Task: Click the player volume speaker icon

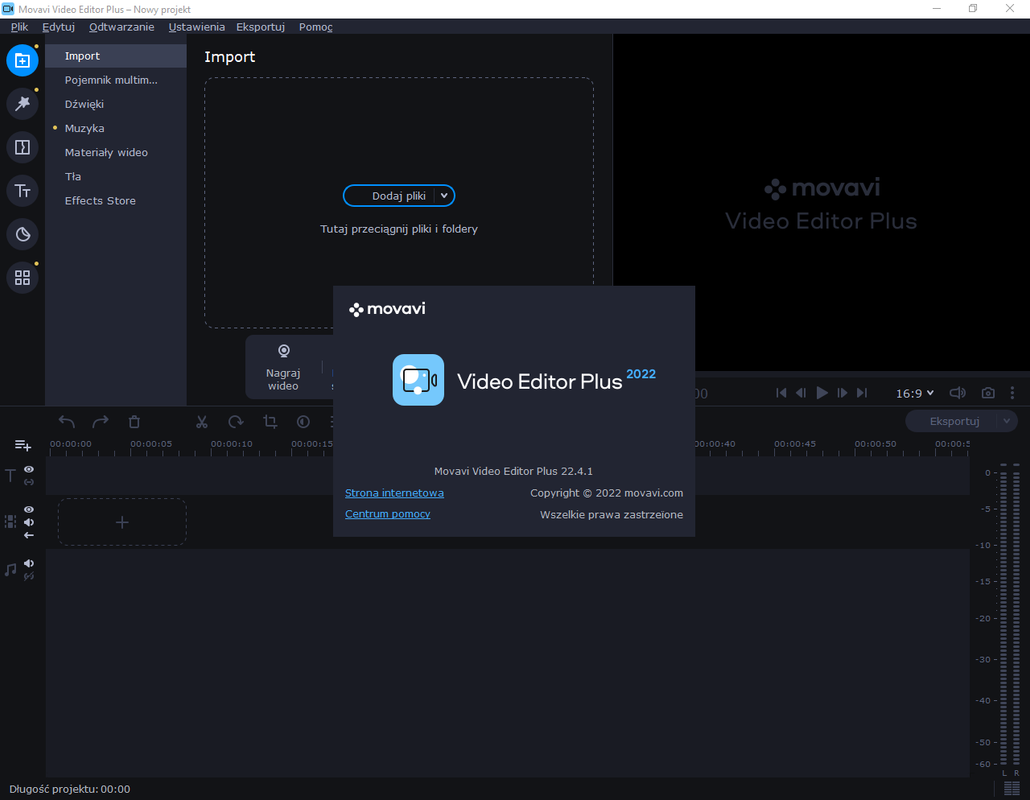Action: pyautogui.click(x=958, y=393)
